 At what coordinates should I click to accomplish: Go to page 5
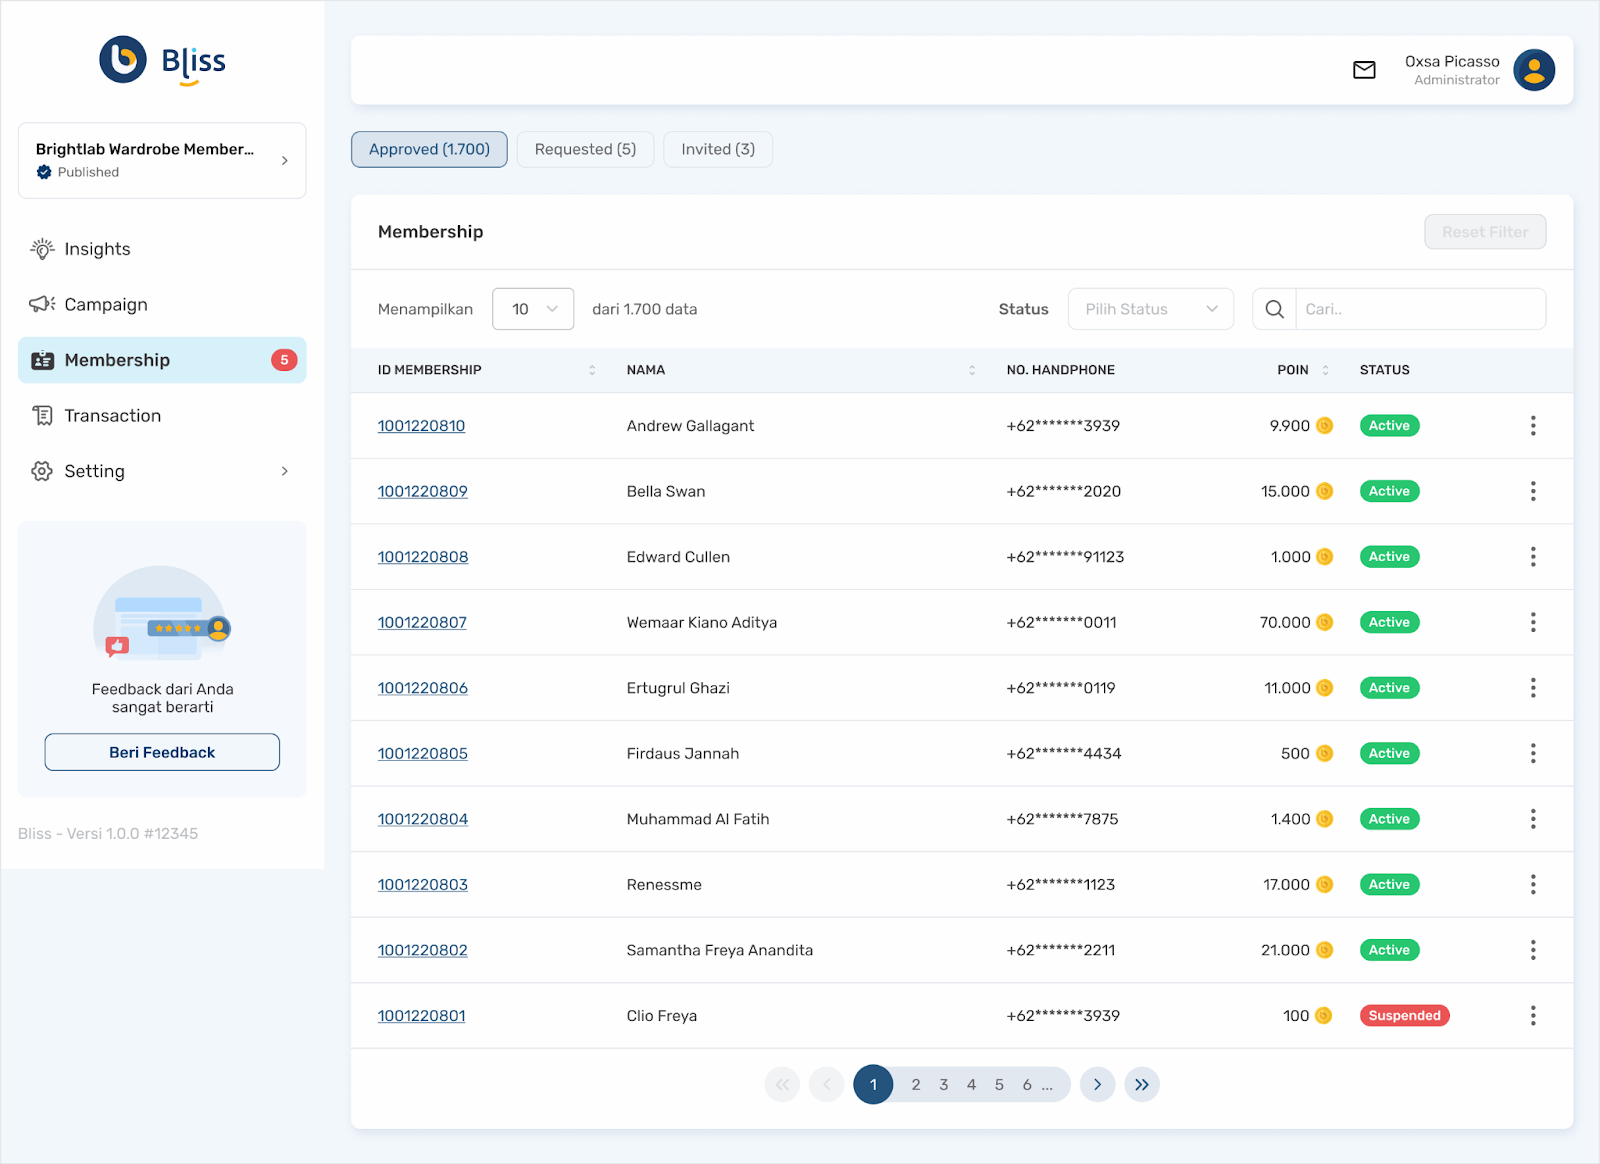coord(999,1085)
